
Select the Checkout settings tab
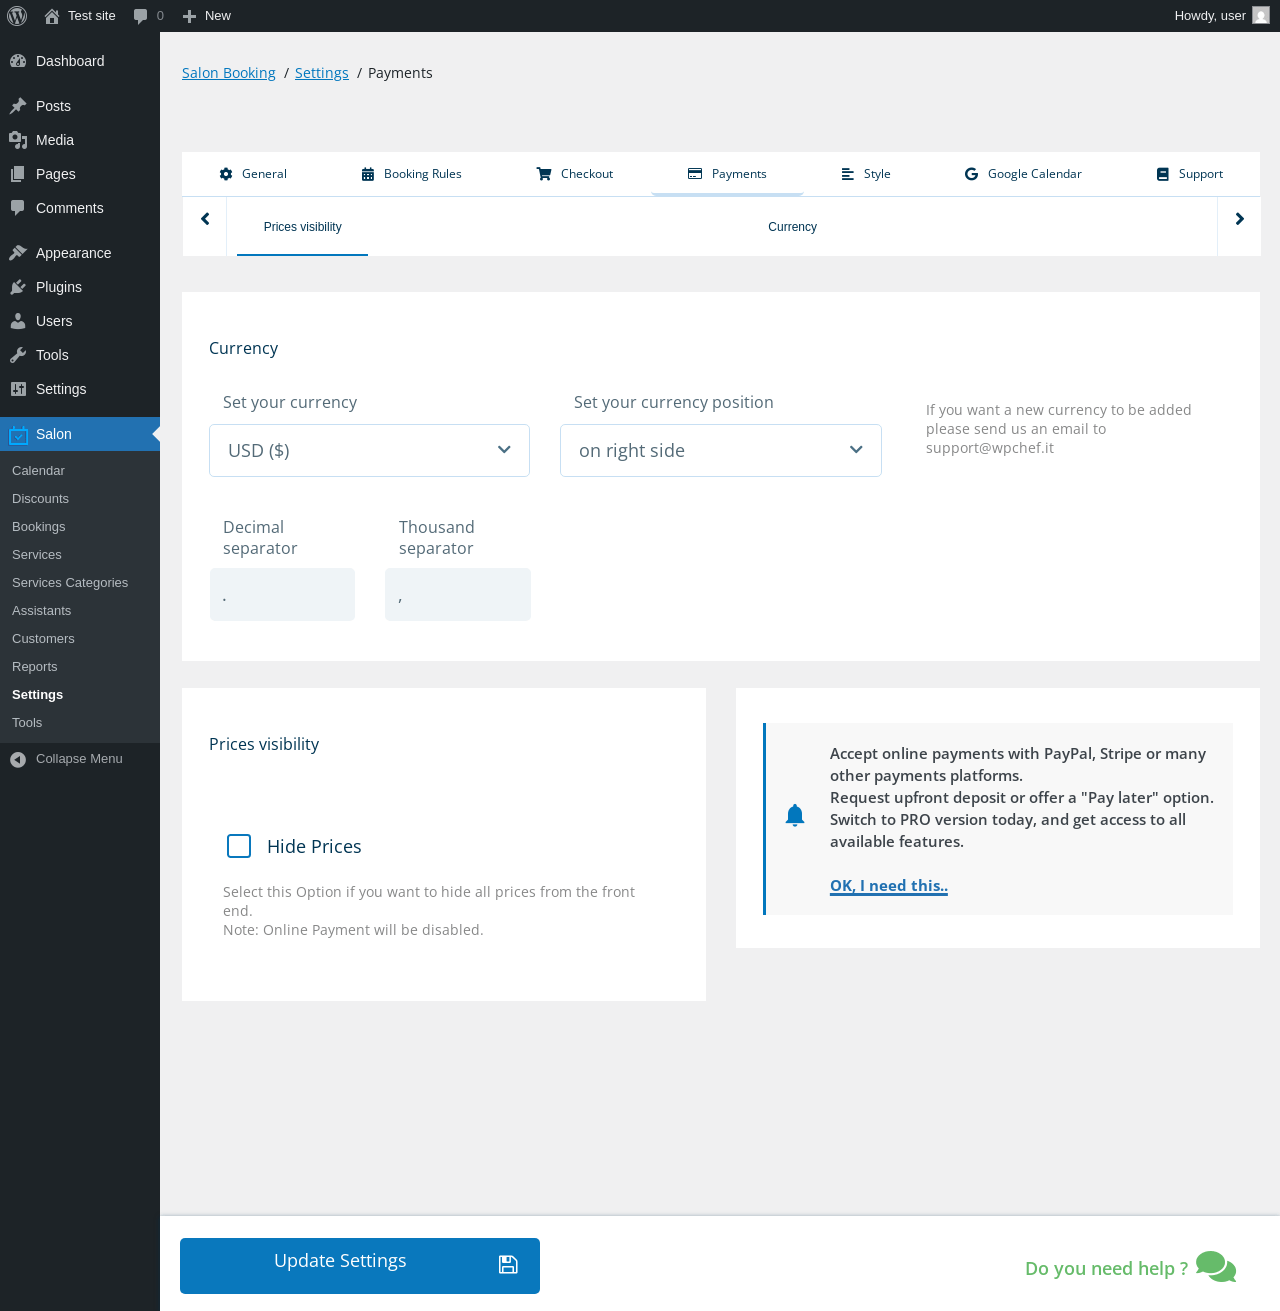575,174
